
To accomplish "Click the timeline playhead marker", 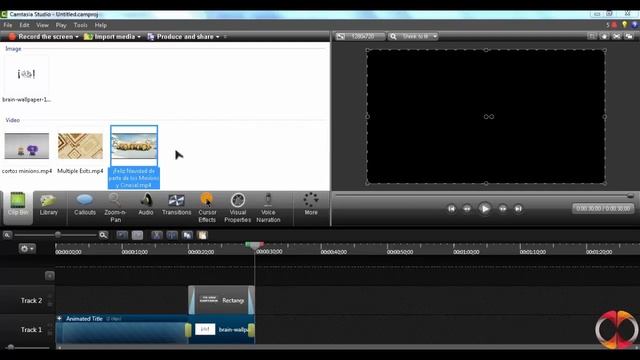I will click(254, 245).
